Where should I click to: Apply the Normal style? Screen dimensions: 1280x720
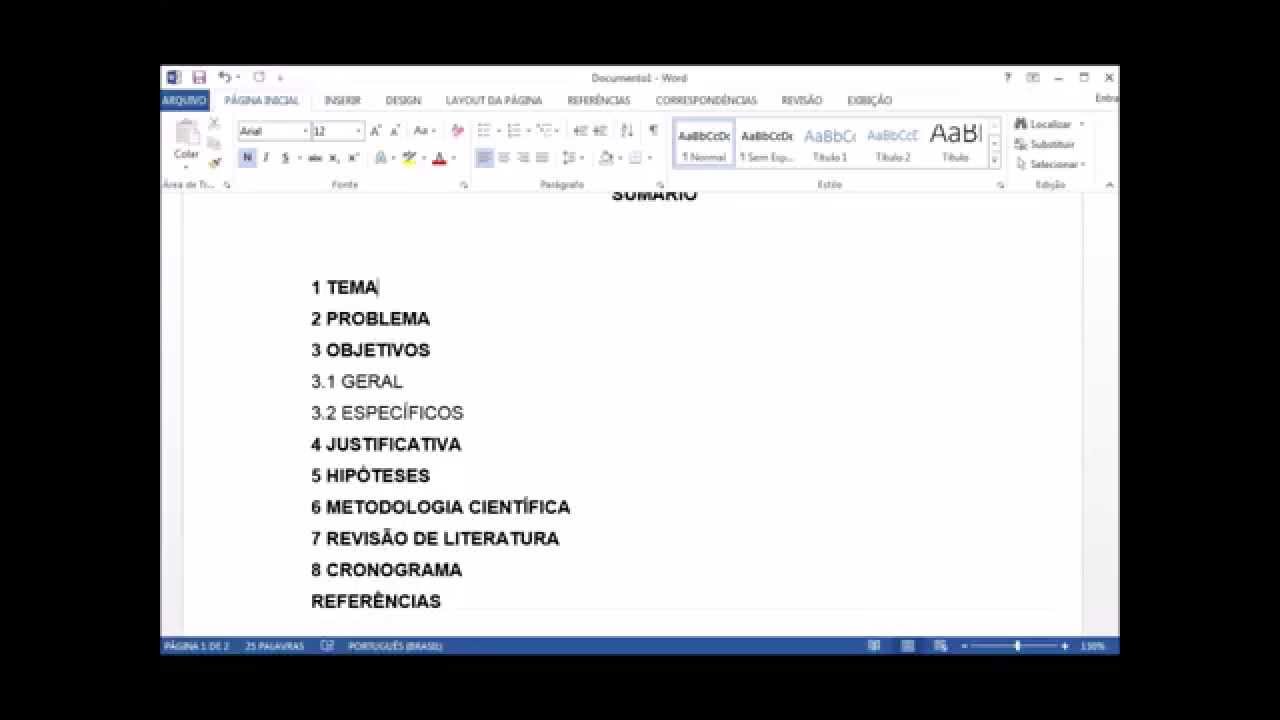click(x=704, y=143)
